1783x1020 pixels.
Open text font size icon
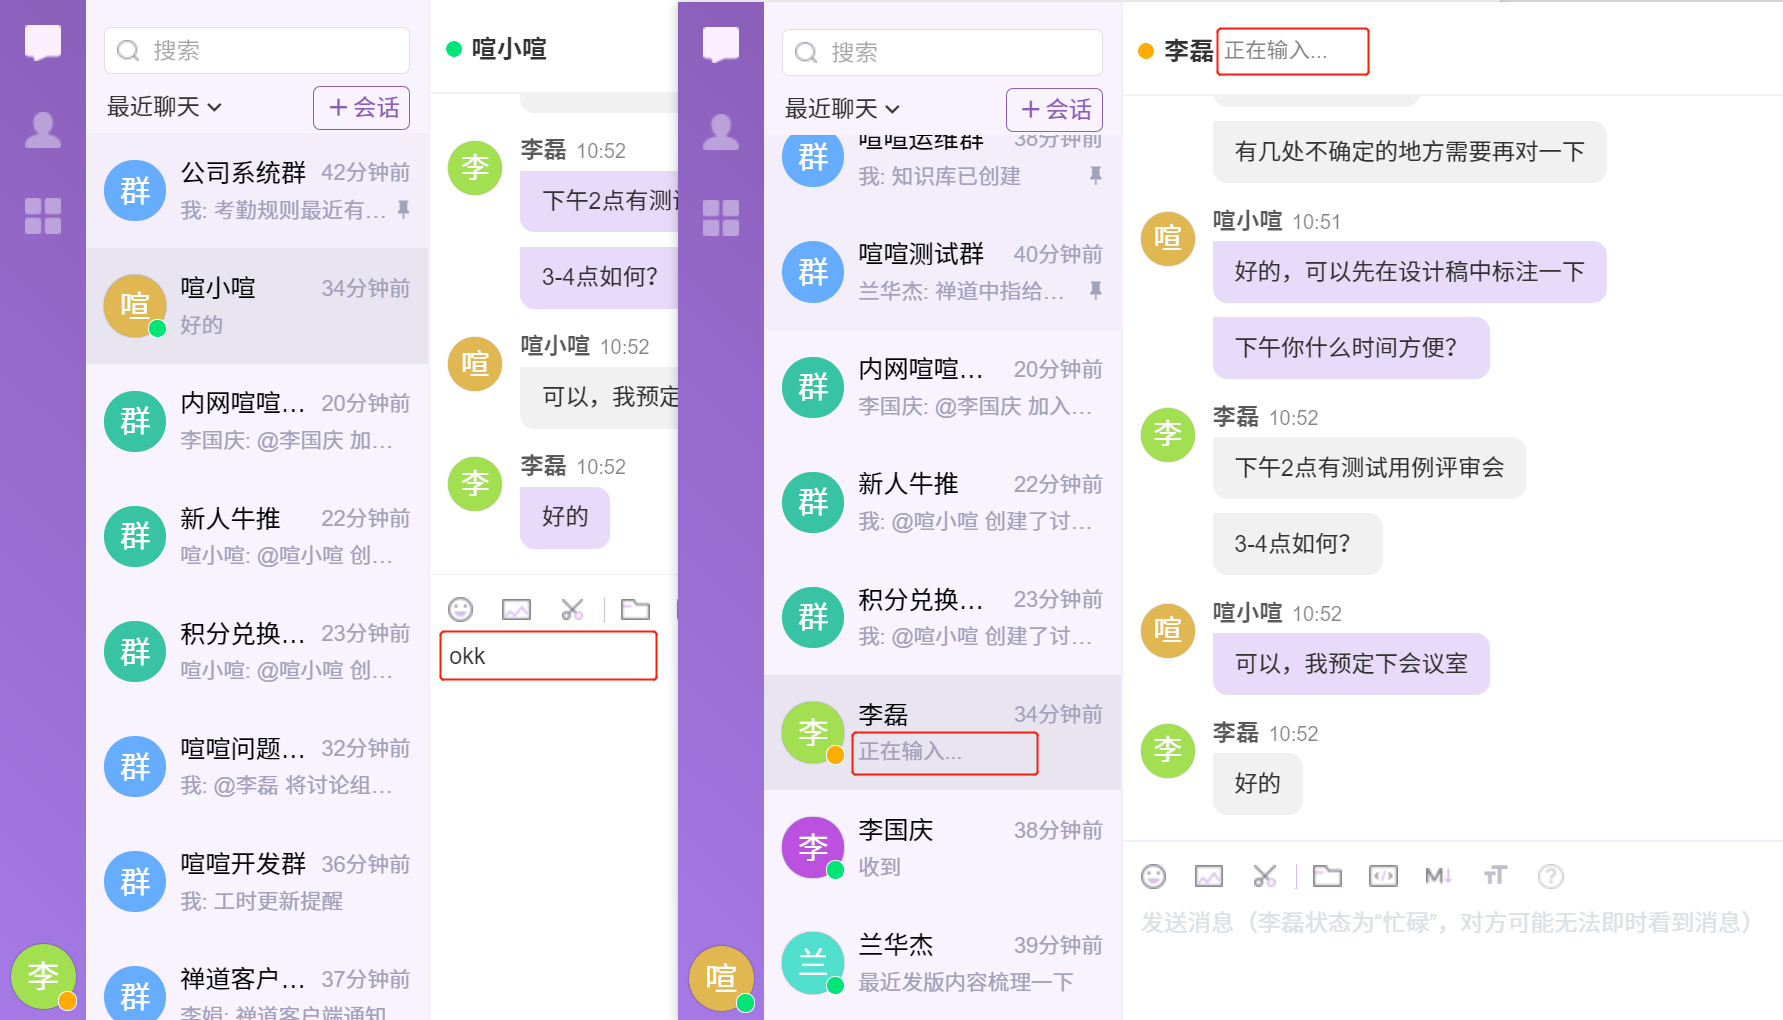(x=1494, y=877)
